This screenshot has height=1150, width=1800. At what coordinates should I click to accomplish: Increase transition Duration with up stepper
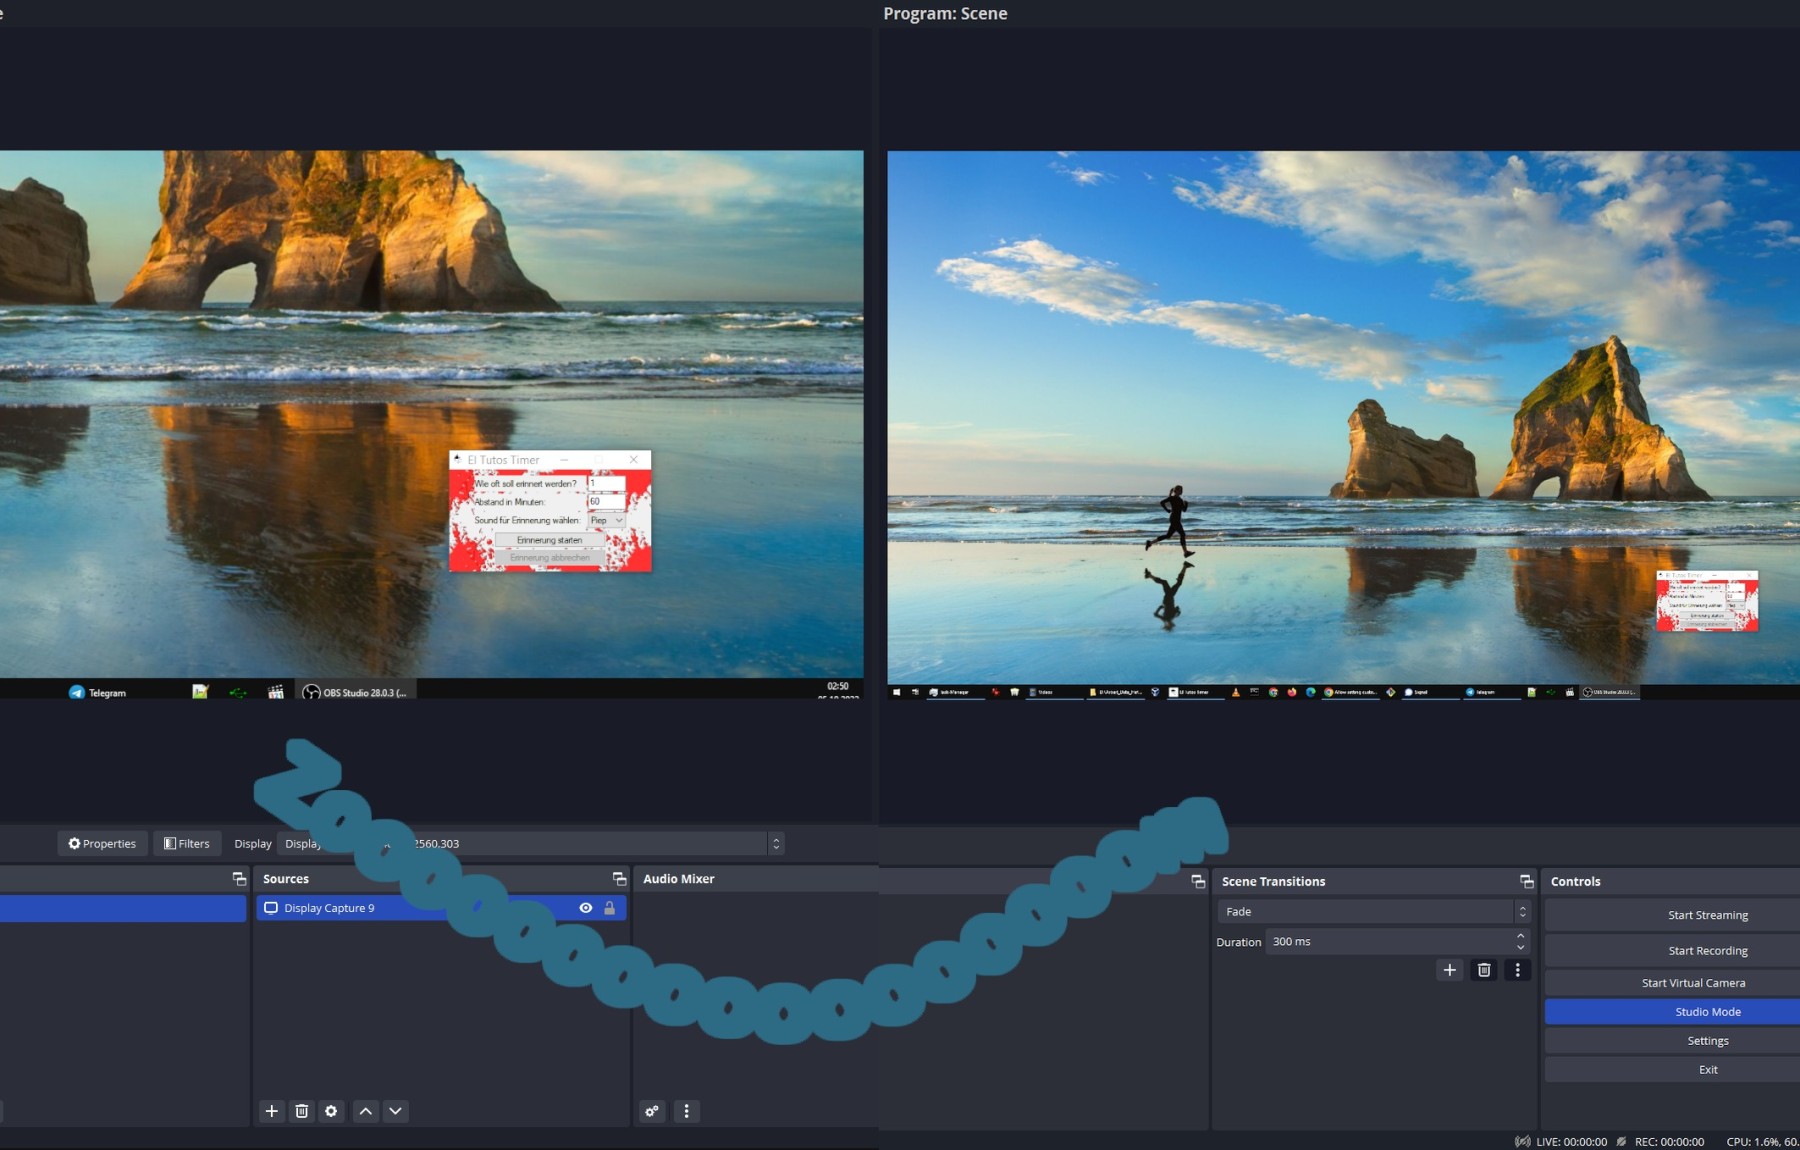[x=1521, y=936]
